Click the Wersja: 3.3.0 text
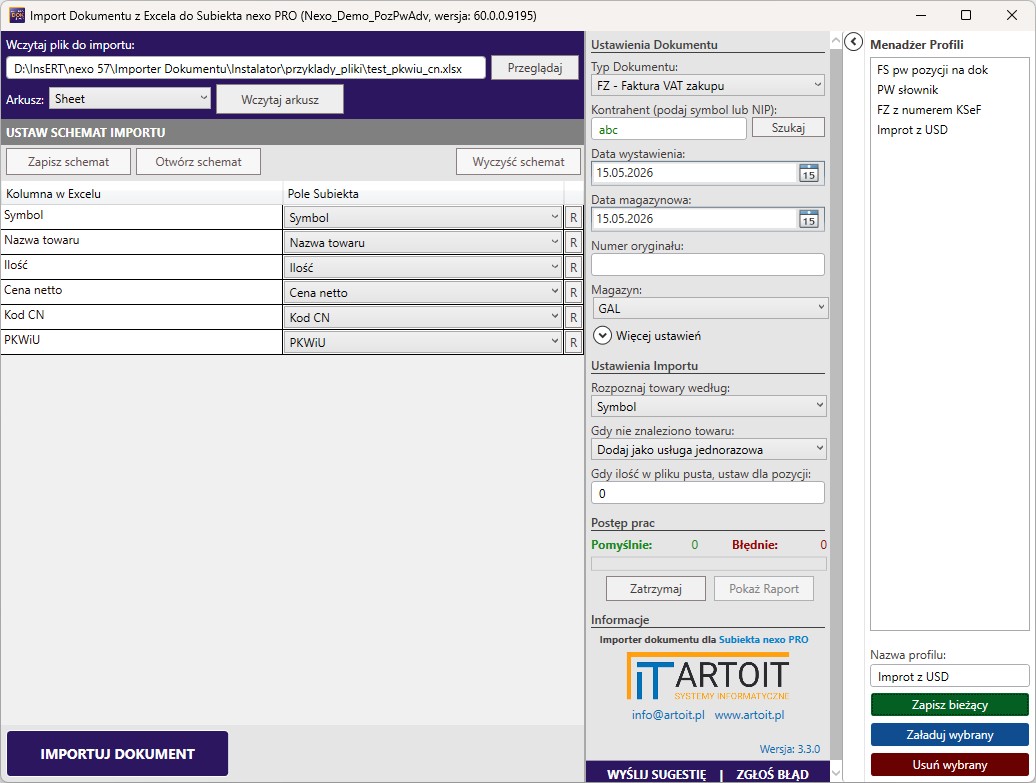Viewport: 1036px width, 783px height. 790,749
